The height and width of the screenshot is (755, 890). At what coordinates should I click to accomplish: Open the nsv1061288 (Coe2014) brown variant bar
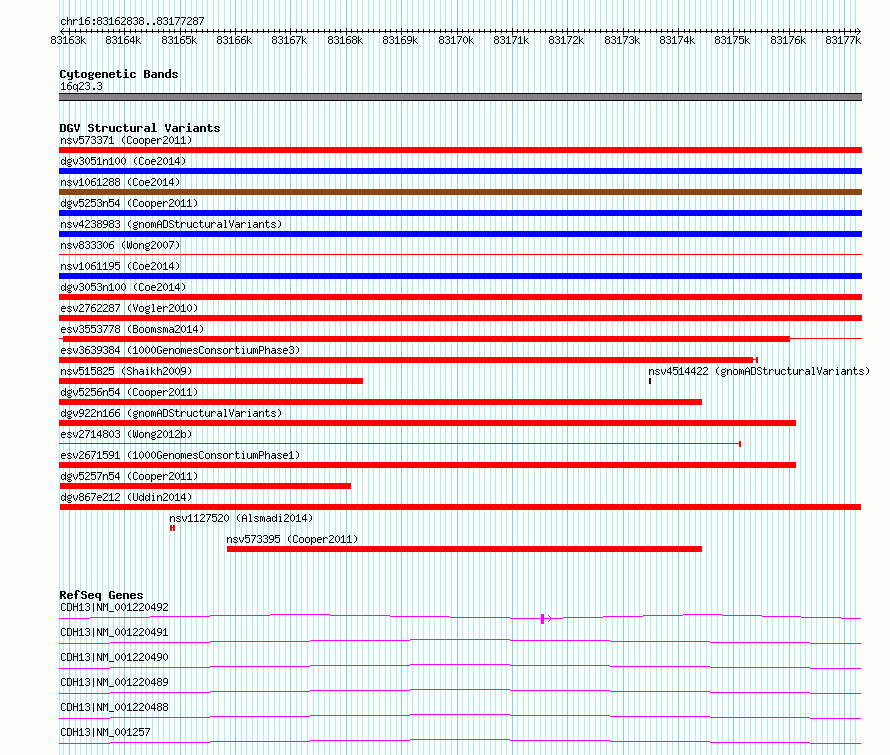point(460,192)
